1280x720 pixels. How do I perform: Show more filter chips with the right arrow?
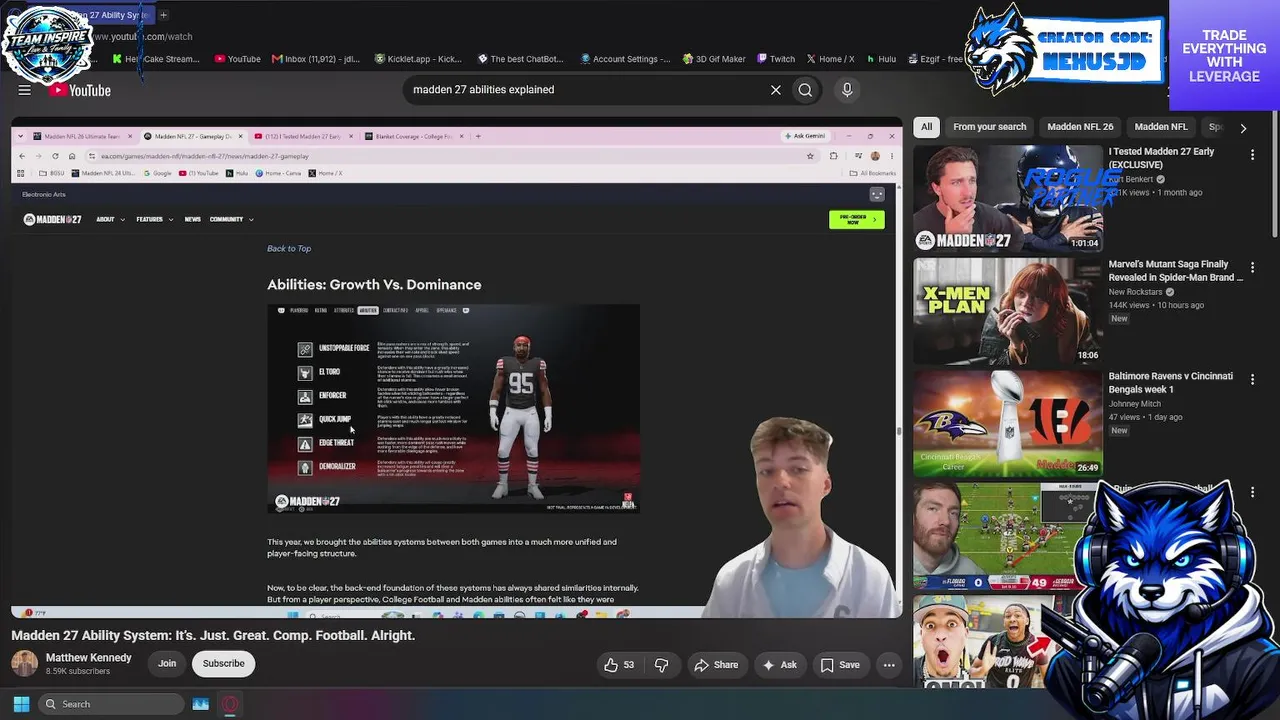coord(1243,128)
